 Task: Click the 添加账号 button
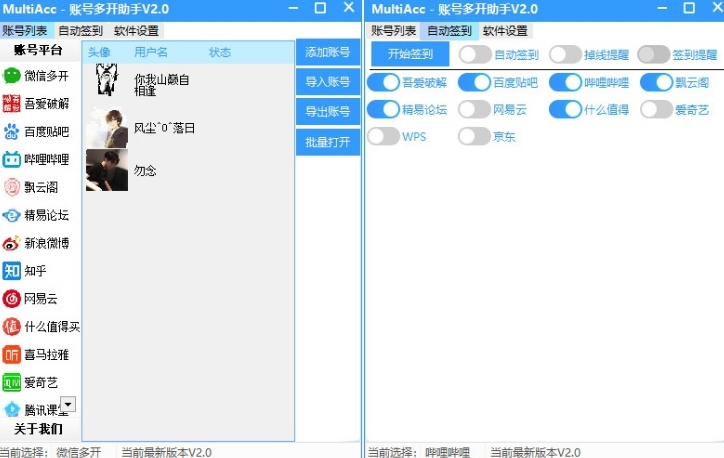pyautogui.click(x=327, y=53)
